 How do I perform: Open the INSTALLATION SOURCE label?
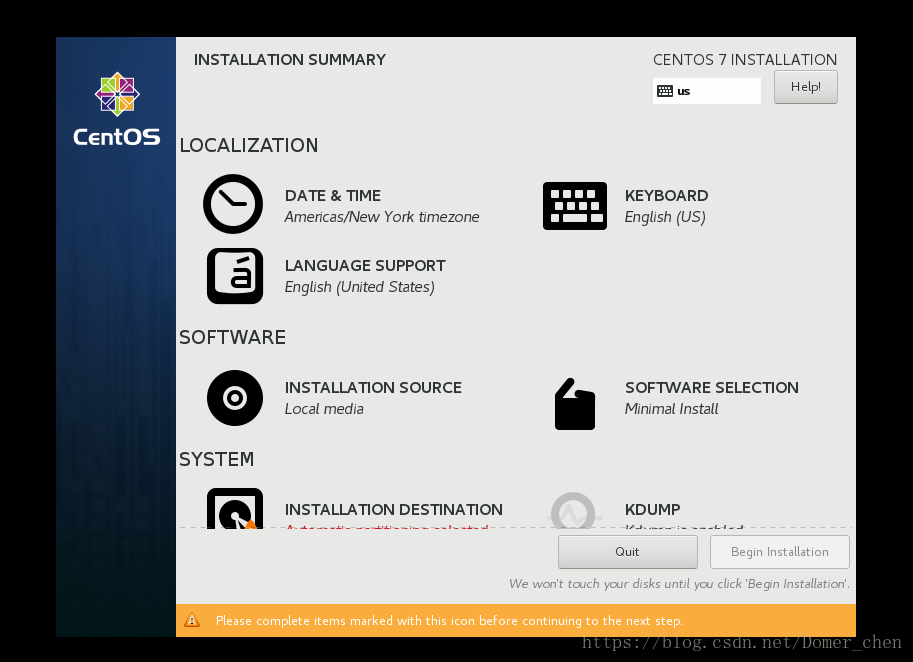(373, 388)
